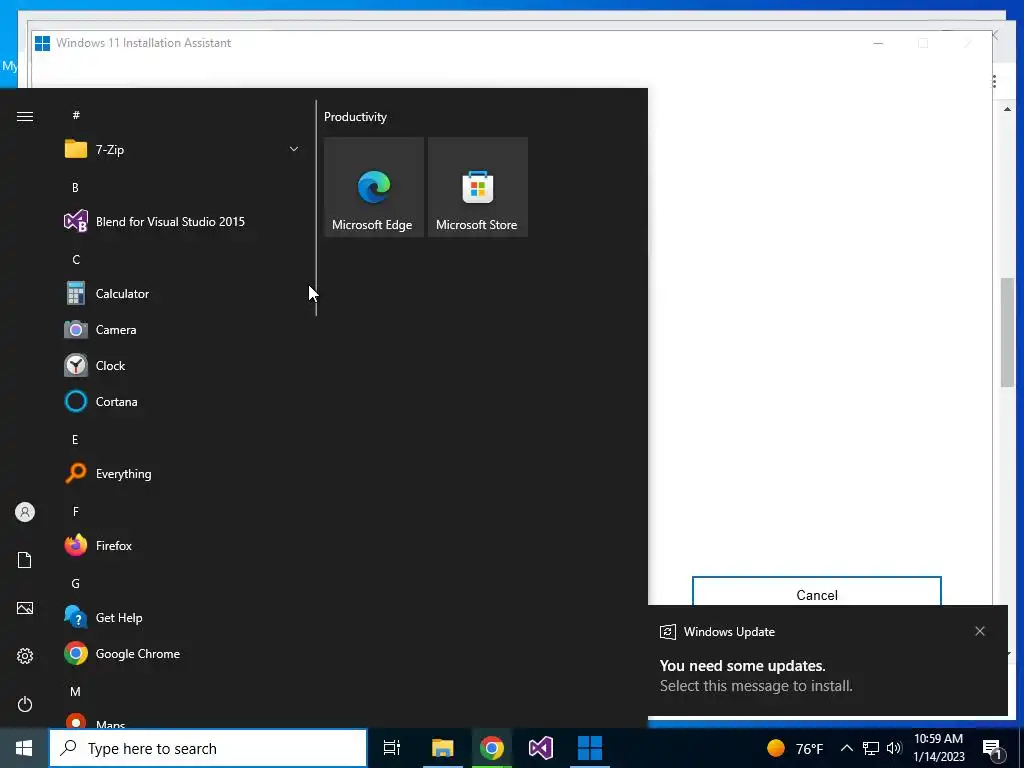Screen dimensions: 1024x768
Task: Click the B letter group header
Action: 75,187
